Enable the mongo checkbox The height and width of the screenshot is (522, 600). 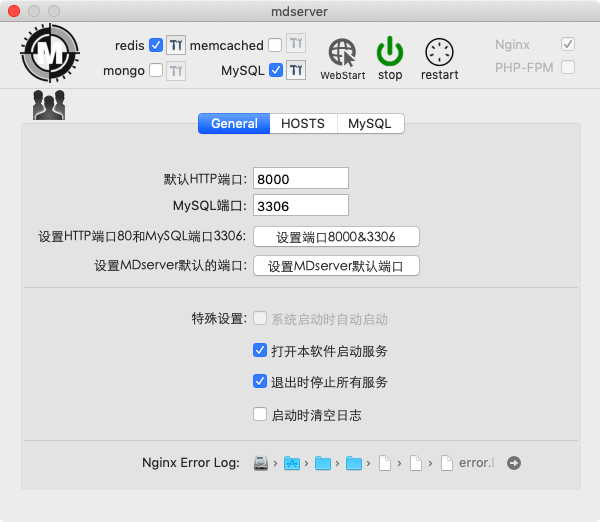coord(156,70)
